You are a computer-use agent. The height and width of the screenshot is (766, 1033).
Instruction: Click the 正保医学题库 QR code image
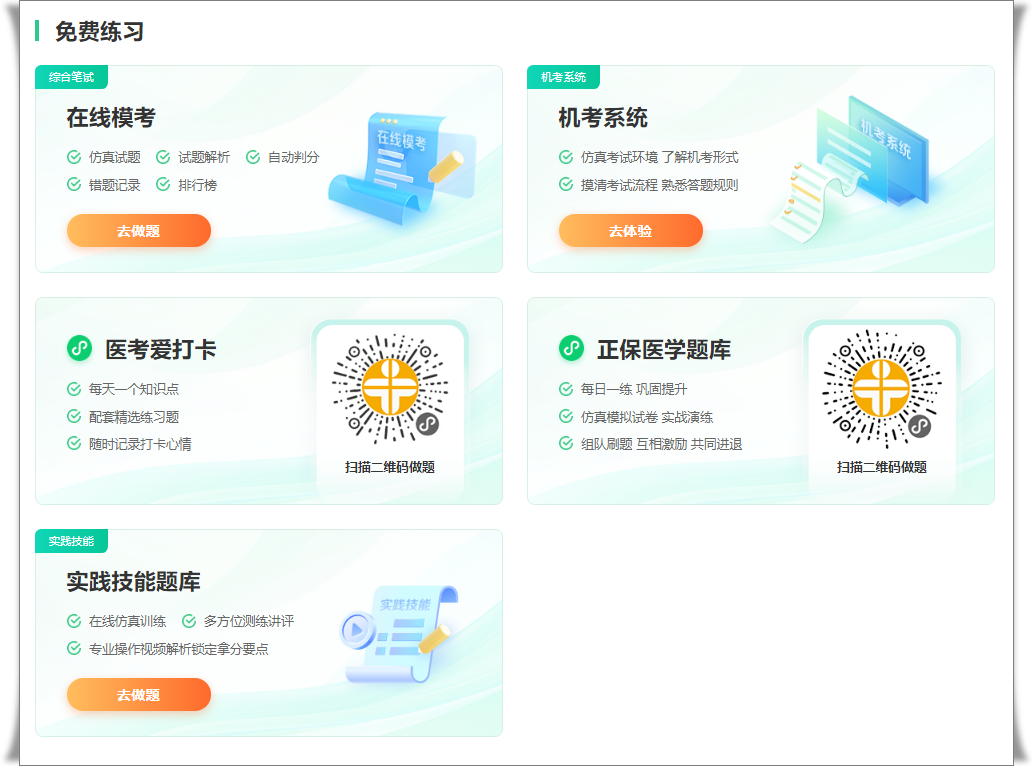coord(882,388)
